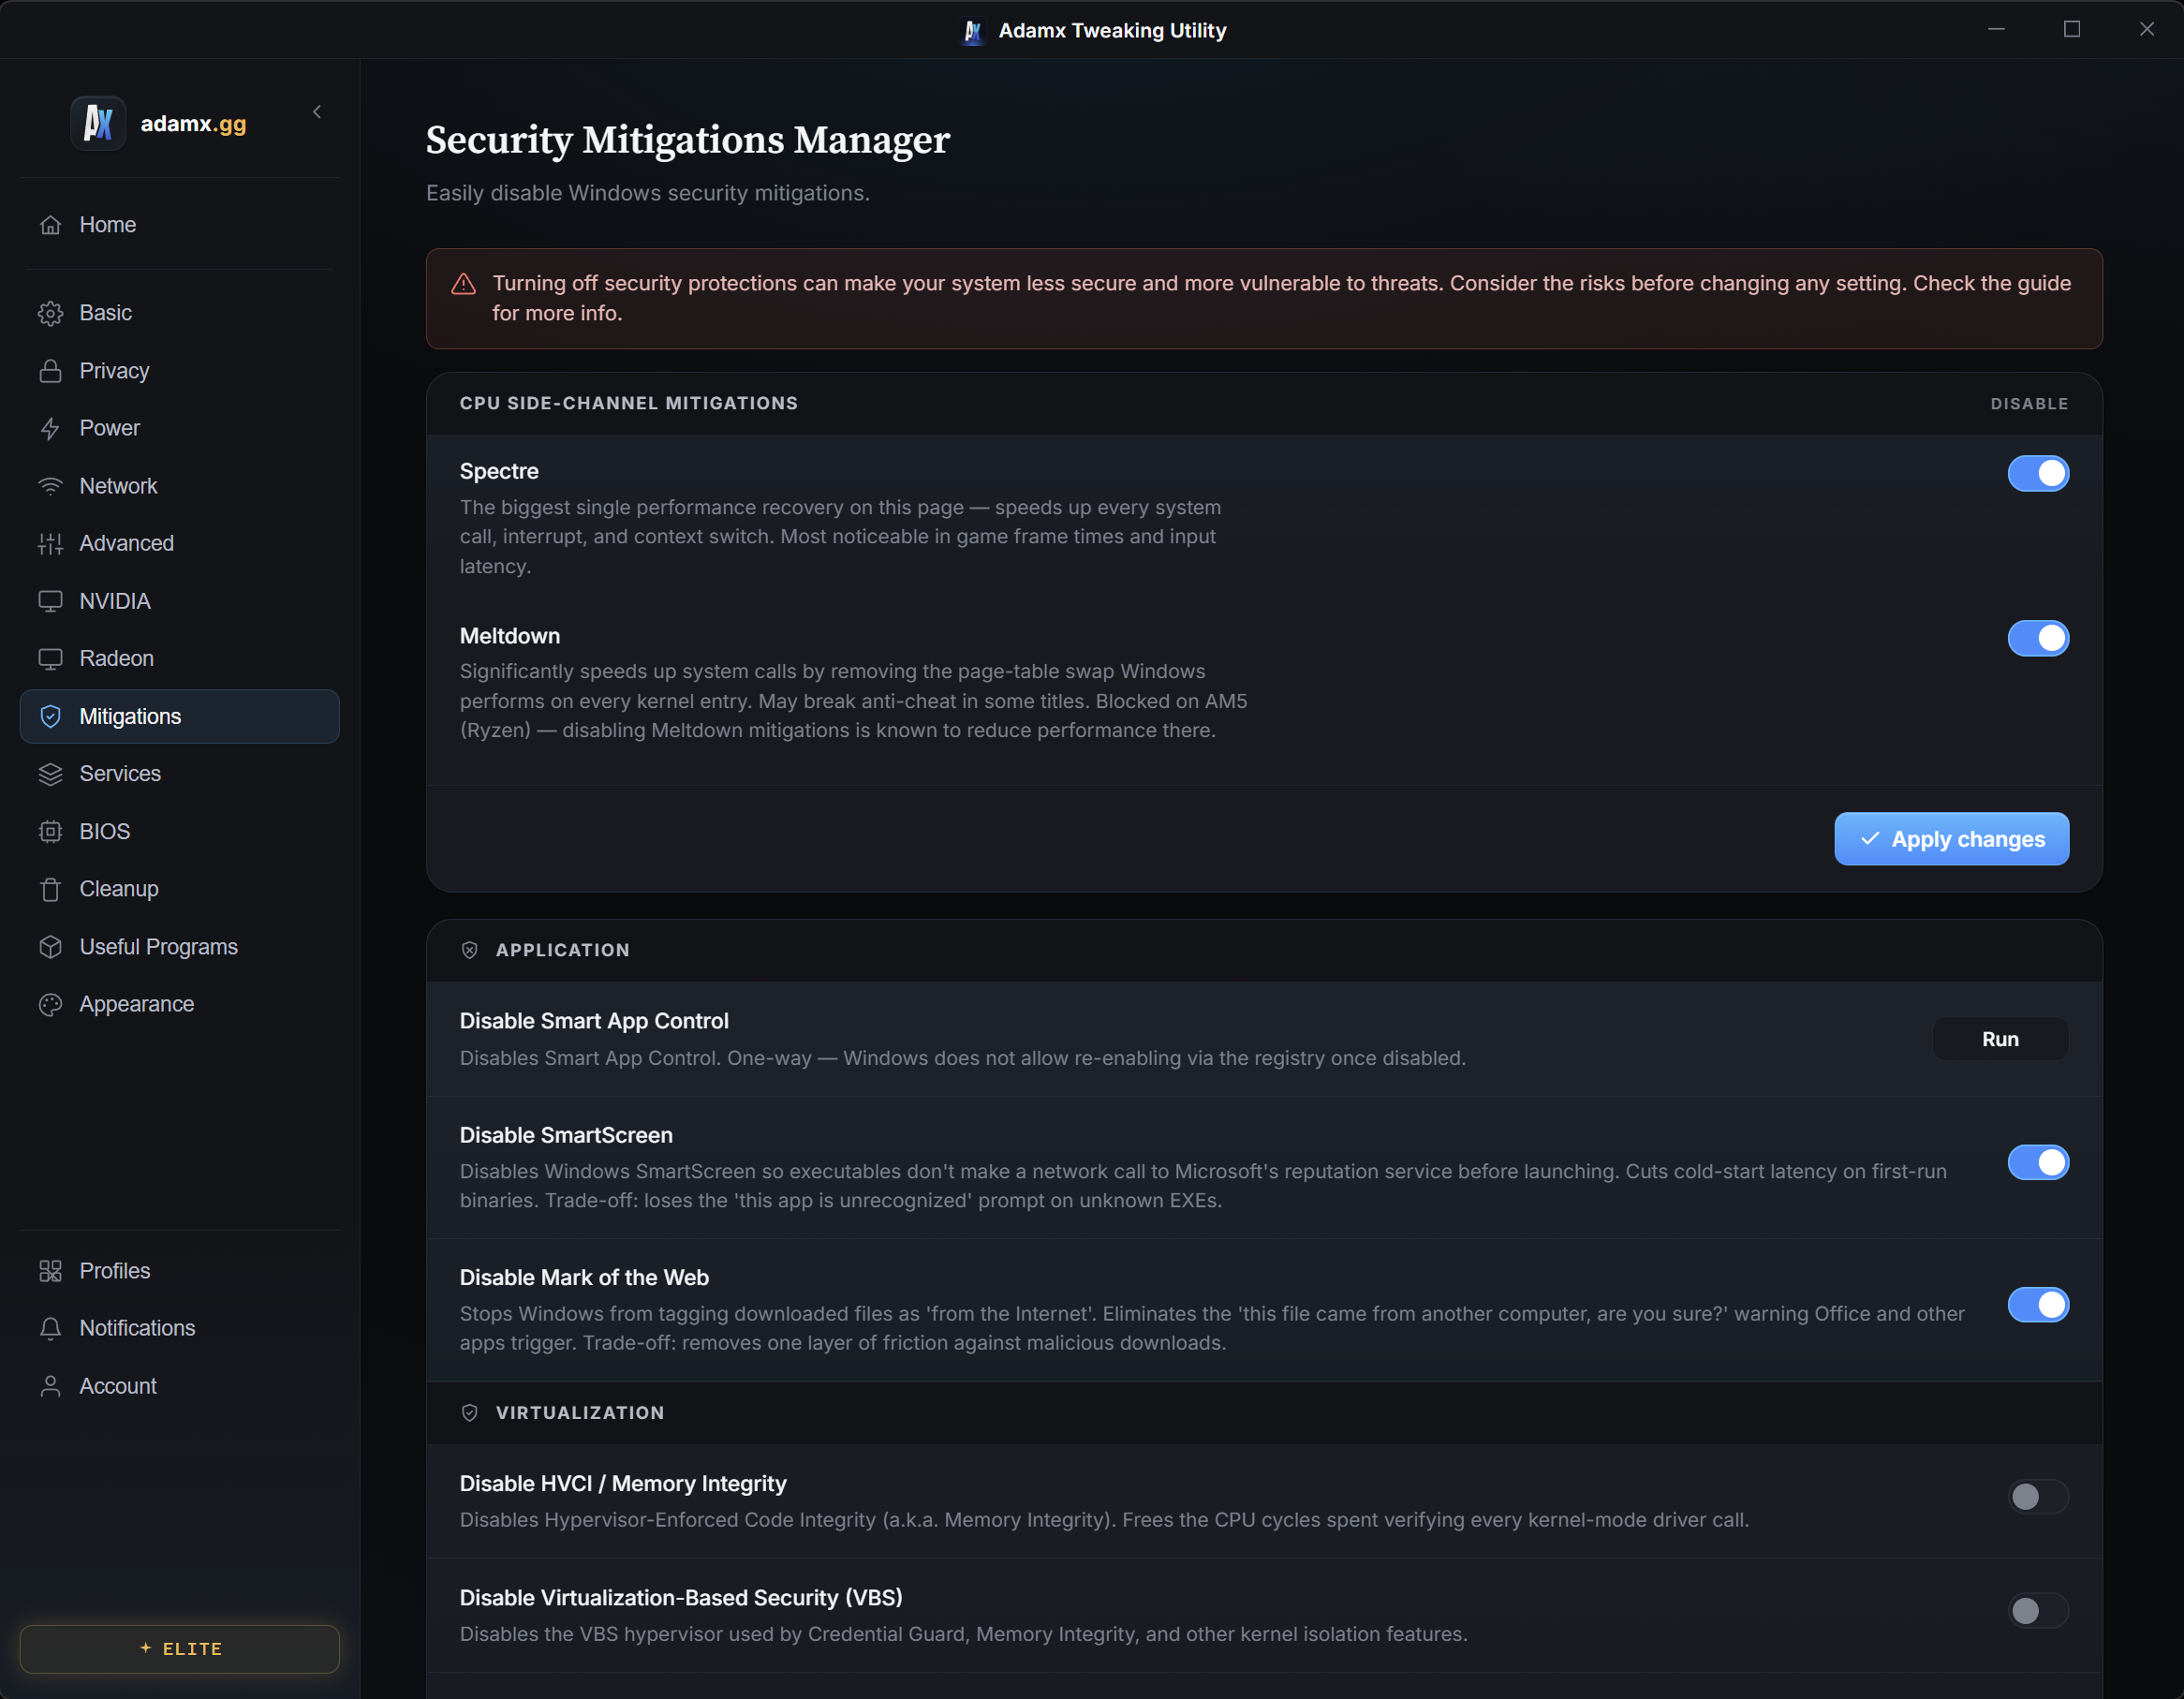Click the adamx.gg brand name text

coord(193,124)
